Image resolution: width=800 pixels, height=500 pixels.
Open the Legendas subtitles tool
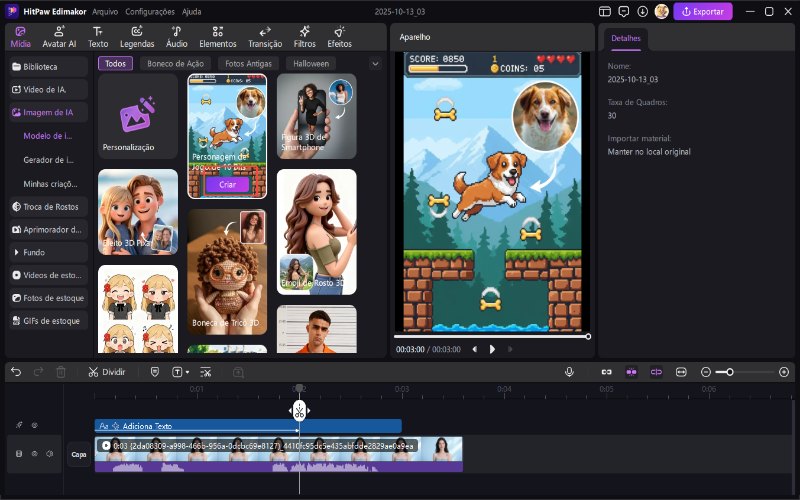137,37
